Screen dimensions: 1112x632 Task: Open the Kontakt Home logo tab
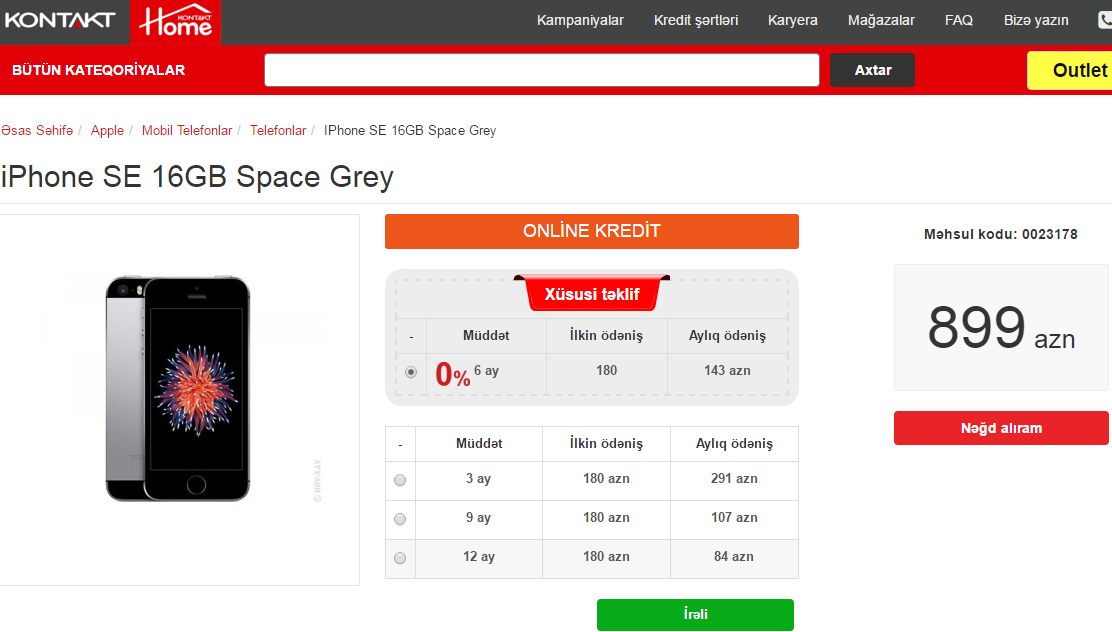tap(176, 22)
